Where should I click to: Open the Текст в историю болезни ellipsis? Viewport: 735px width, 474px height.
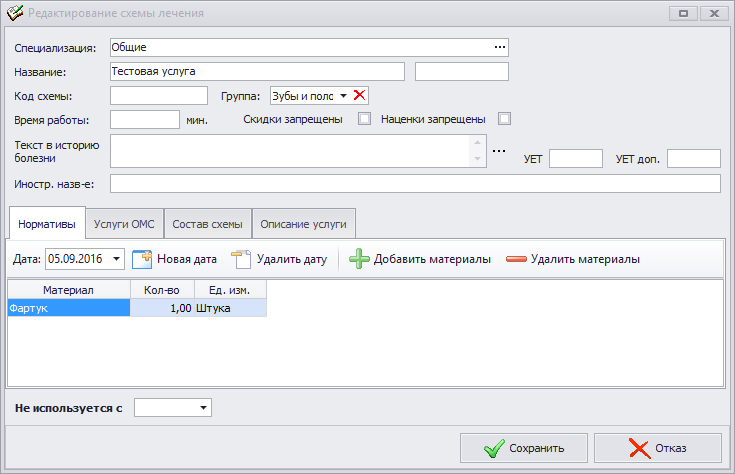coord(499,151)
